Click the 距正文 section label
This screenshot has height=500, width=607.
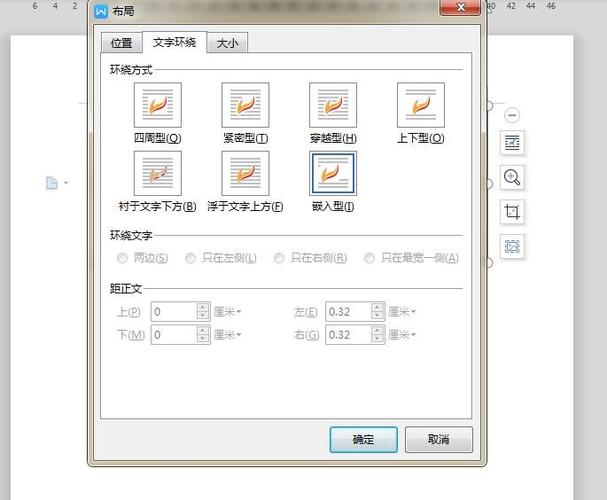[126, 289]
